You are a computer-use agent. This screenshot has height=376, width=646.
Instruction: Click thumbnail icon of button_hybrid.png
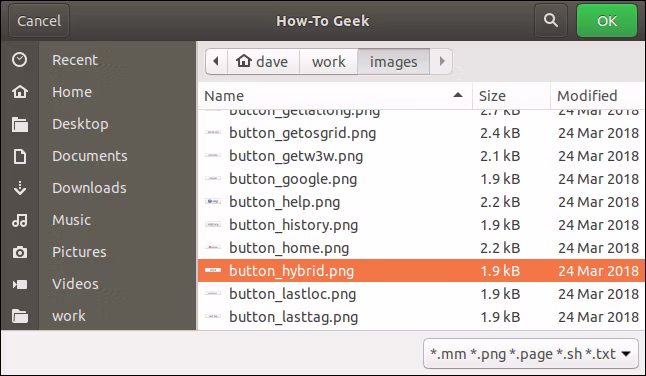[x=213, y=270]
